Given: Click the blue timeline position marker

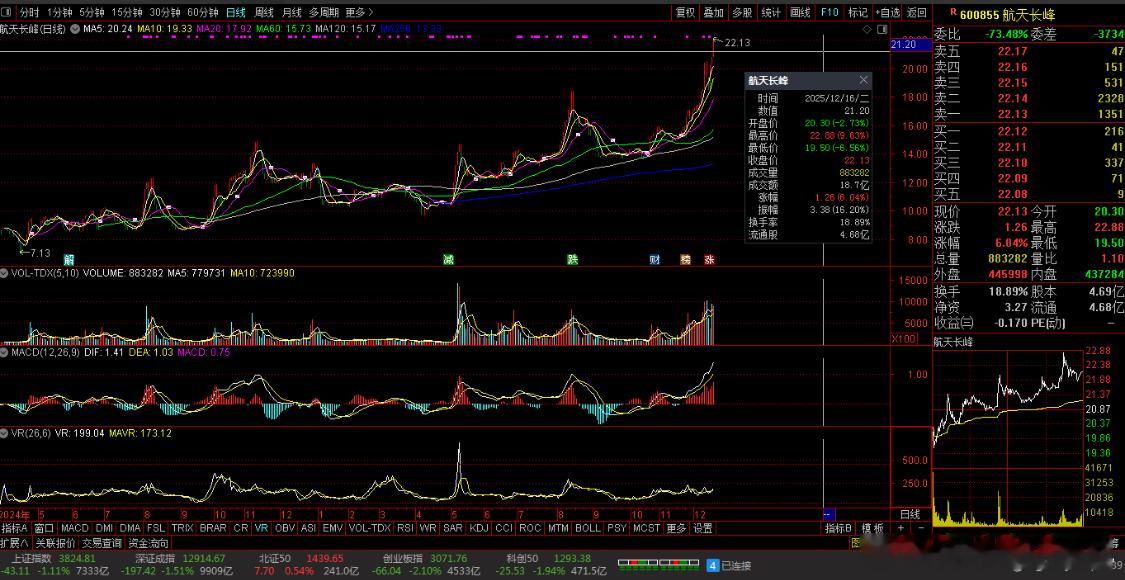Looking at the screenshot, I should (827, 514).
